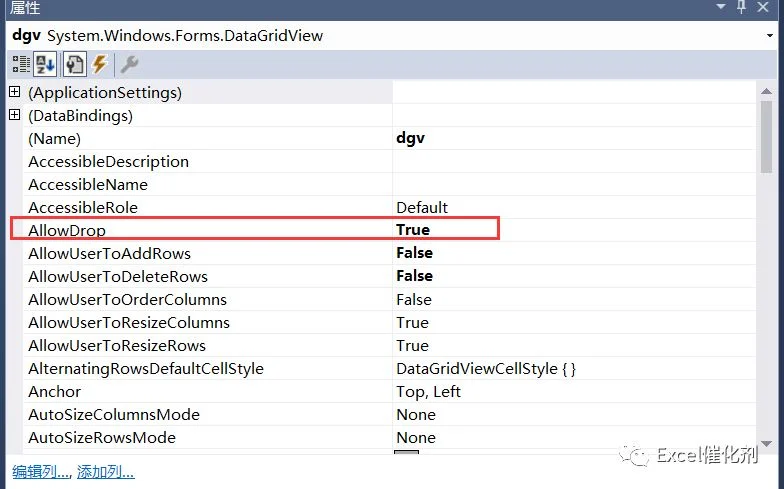Select Alphabetical sort icon
The height and width of the screenshot is (489, 784).
(45, 64)
